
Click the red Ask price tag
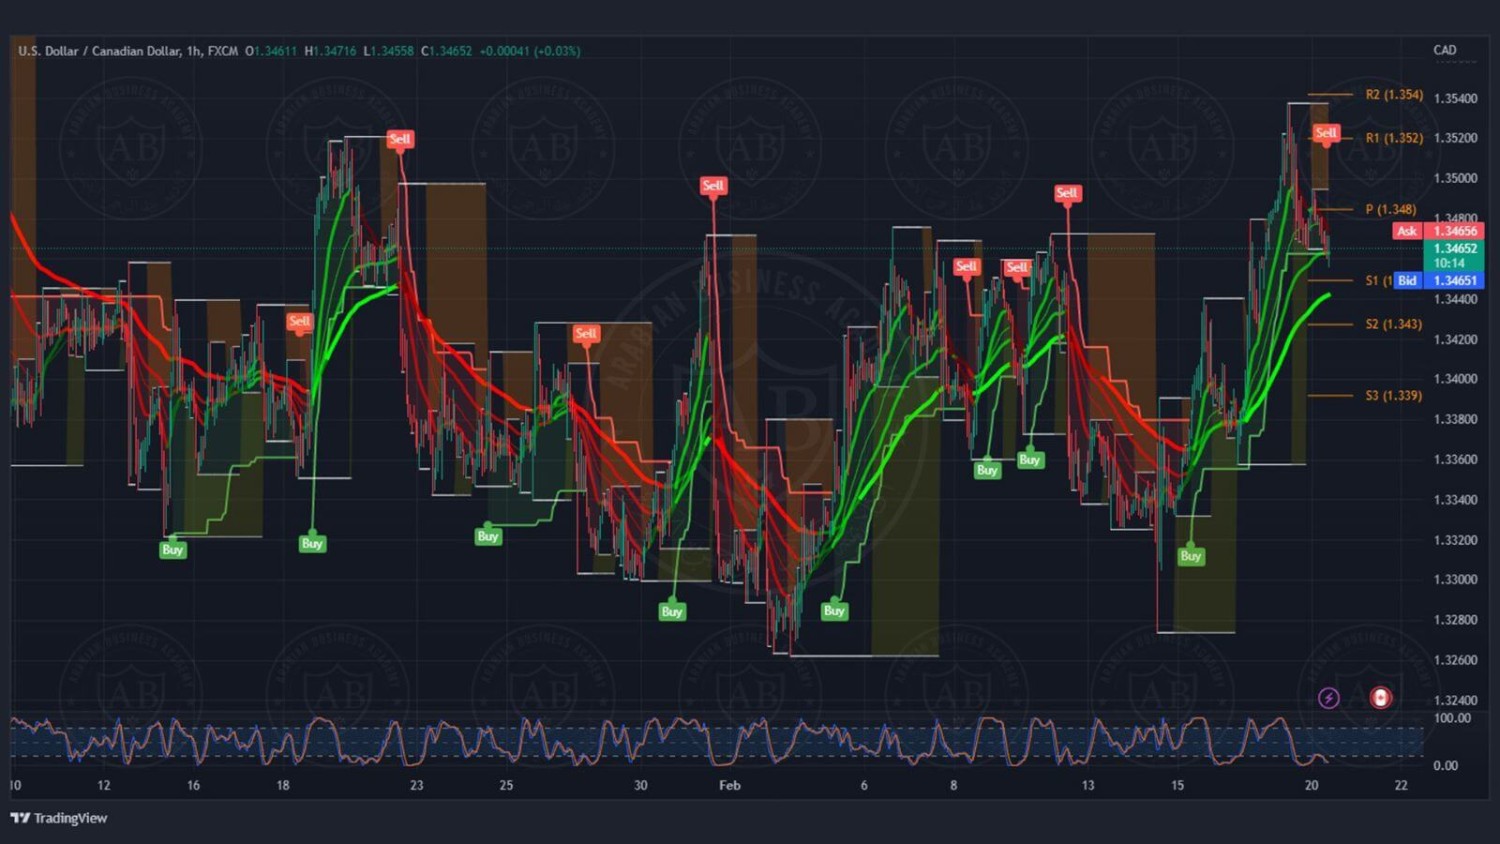1407,231
